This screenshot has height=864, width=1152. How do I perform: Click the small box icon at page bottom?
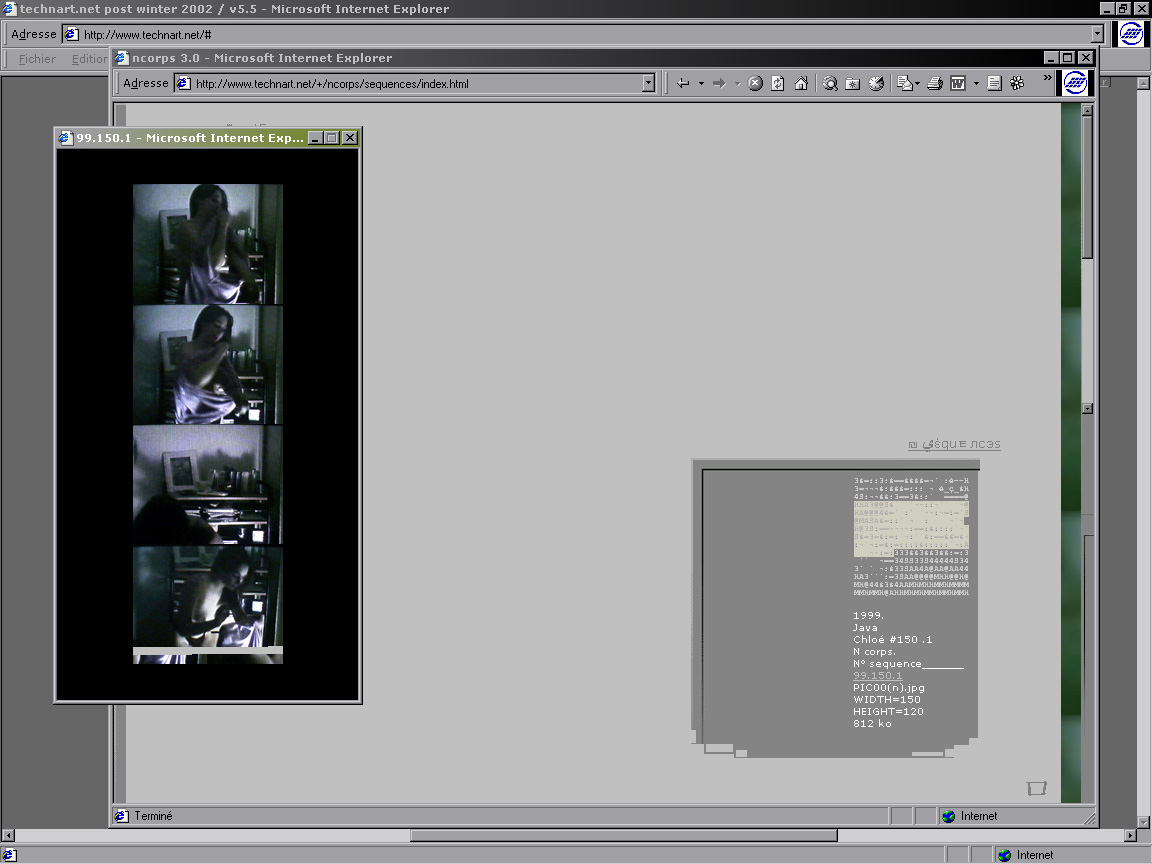[1036, 788]
